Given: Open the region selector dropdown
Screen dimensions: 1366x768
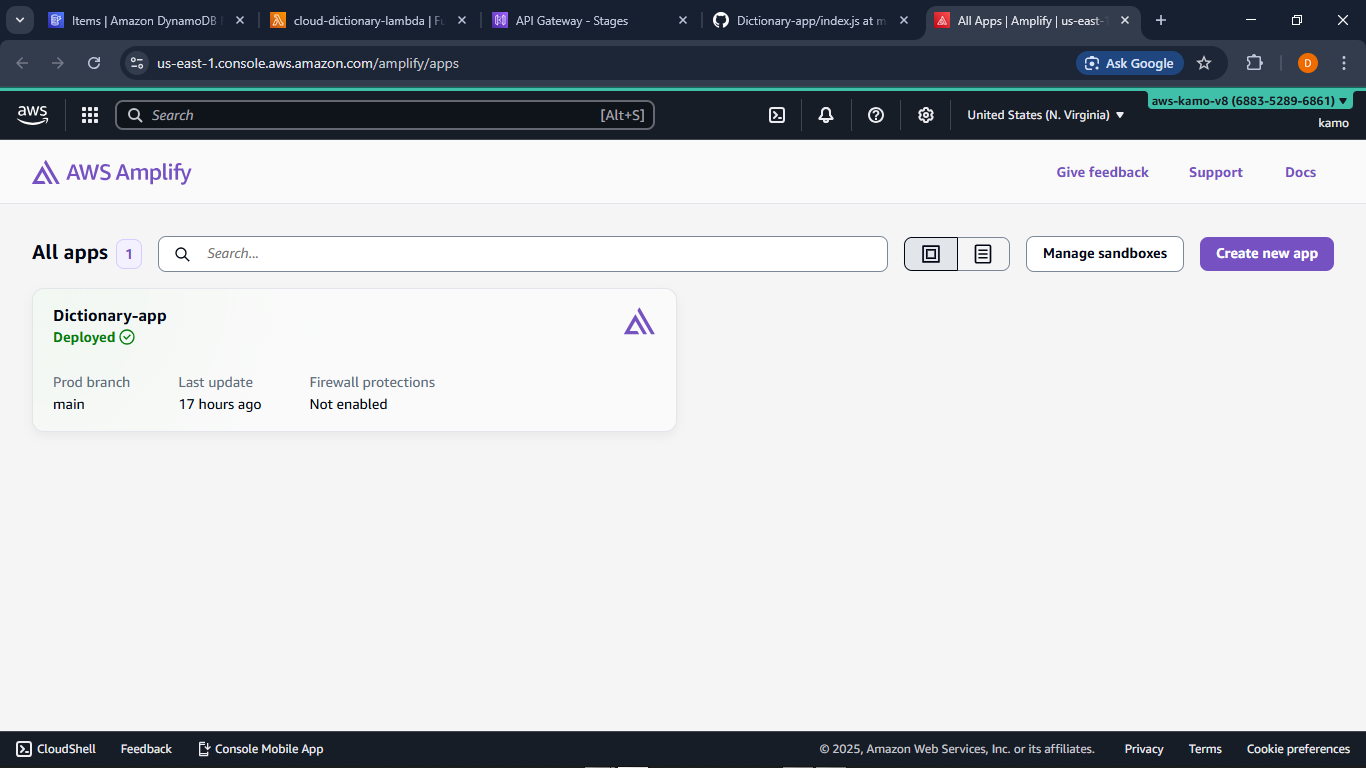Looking at the screenshot, I should point(1044,115).
